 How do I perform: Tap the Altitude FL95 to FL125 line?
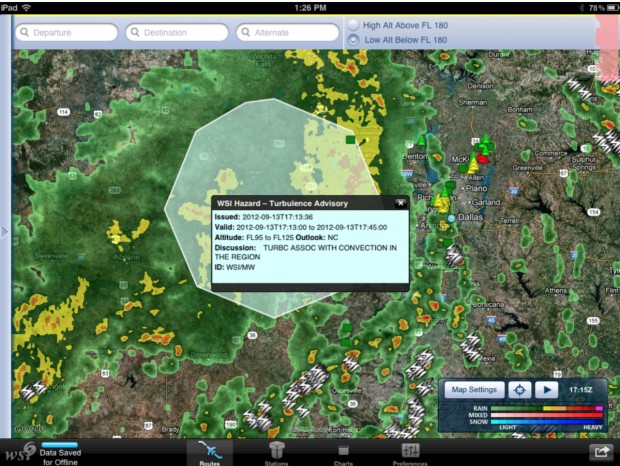pos(276,238)
